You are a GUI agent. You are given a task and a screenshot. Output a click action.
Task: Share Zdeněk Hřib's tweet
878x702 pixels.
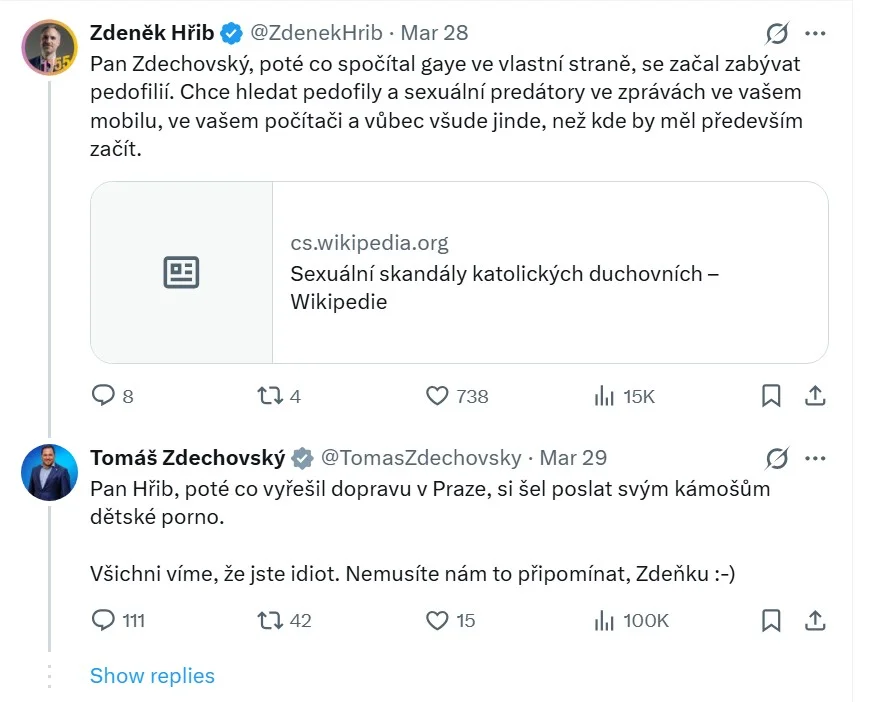[815, 396]
